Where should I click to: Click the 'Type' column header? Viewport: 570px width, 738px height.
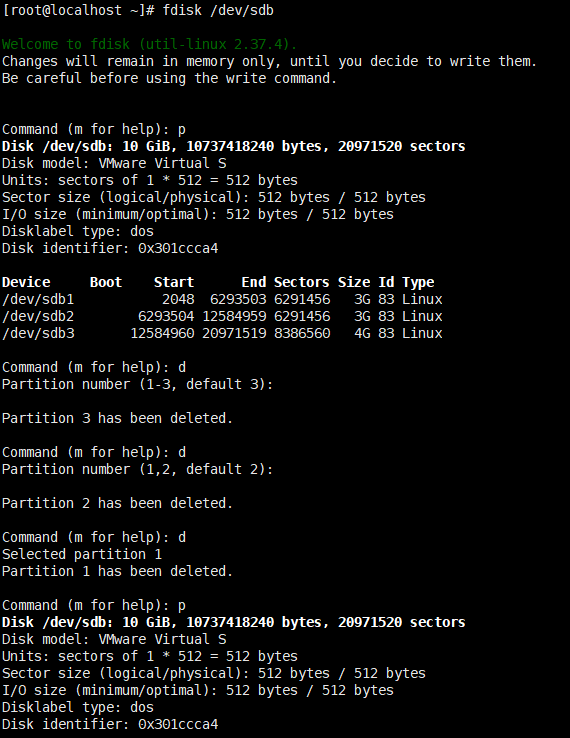click(418, 282)
